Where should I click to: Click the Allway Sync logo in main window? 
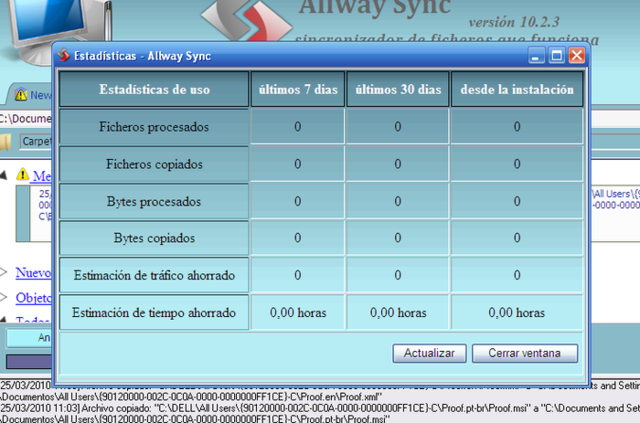247,20
